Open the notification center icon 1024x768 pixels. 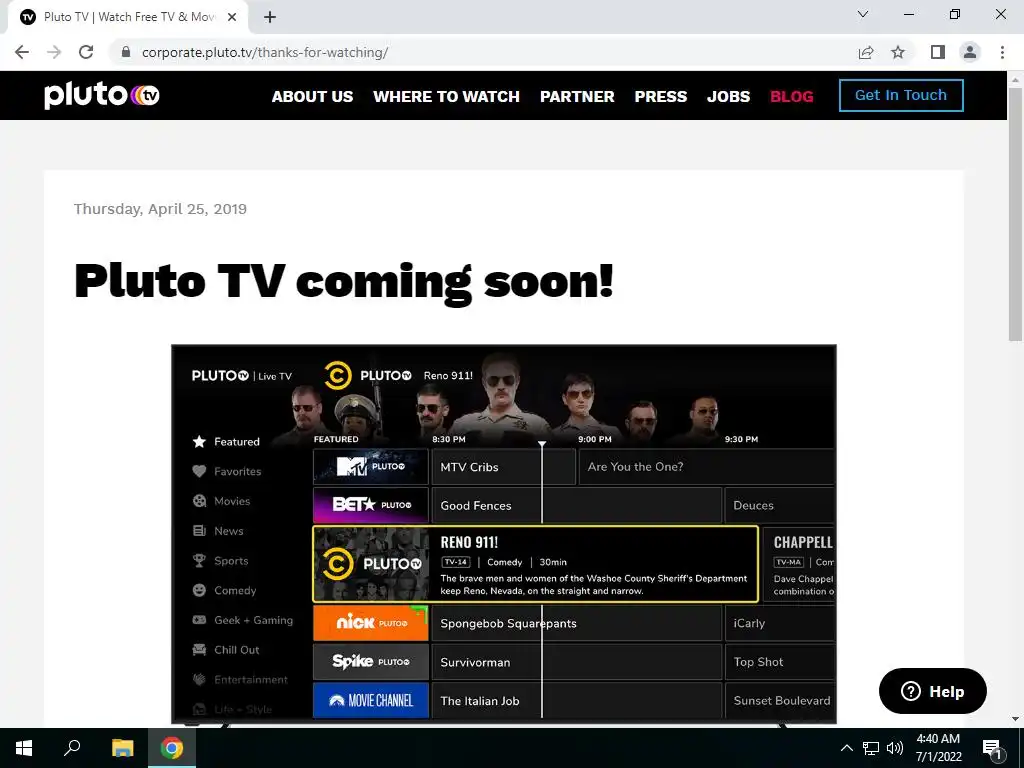(992, 749)
